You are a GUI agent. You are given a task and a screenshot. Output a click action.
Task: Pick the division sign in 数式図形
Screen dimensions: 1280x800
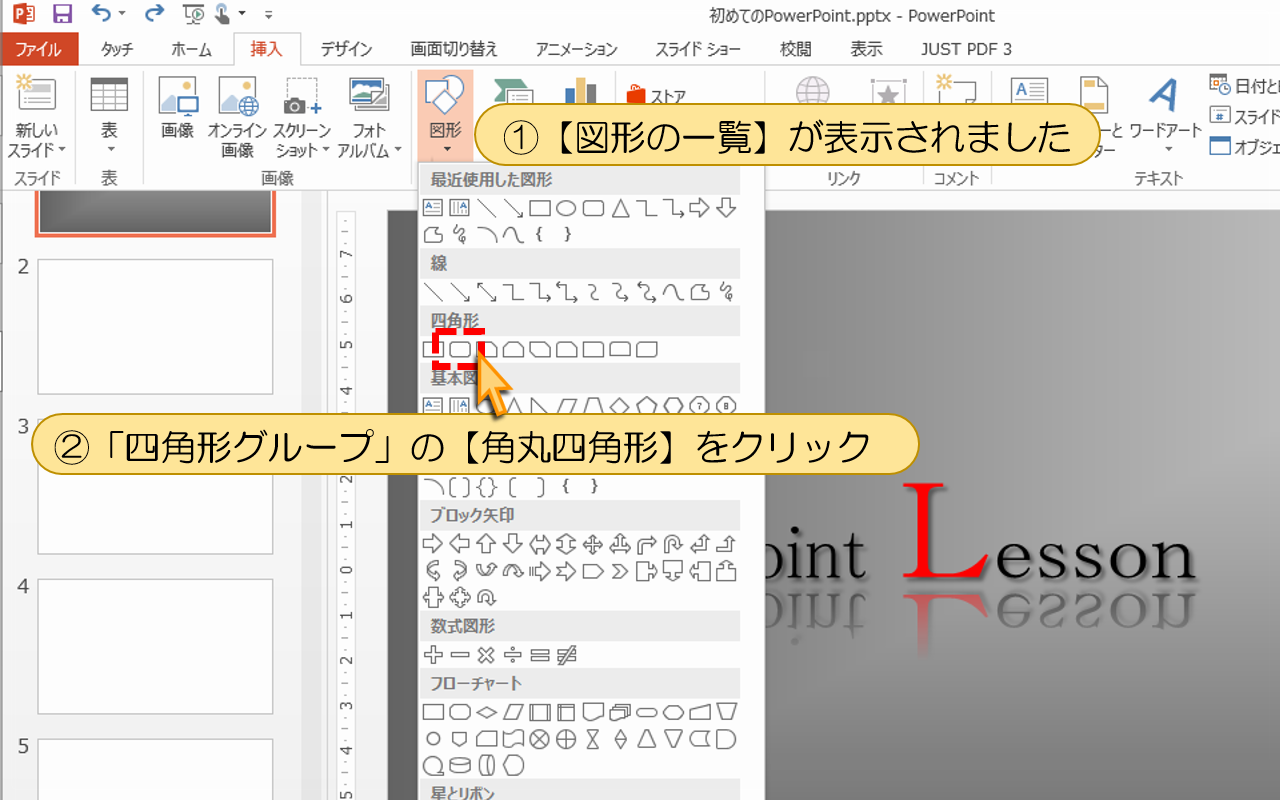tap(513, 655)
